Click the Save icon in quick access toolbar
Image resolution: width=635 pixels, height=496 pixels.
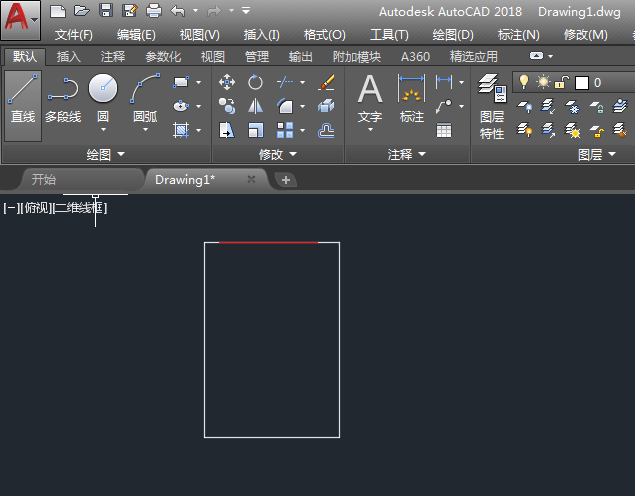pyautogui.click(x=106, y=11)
